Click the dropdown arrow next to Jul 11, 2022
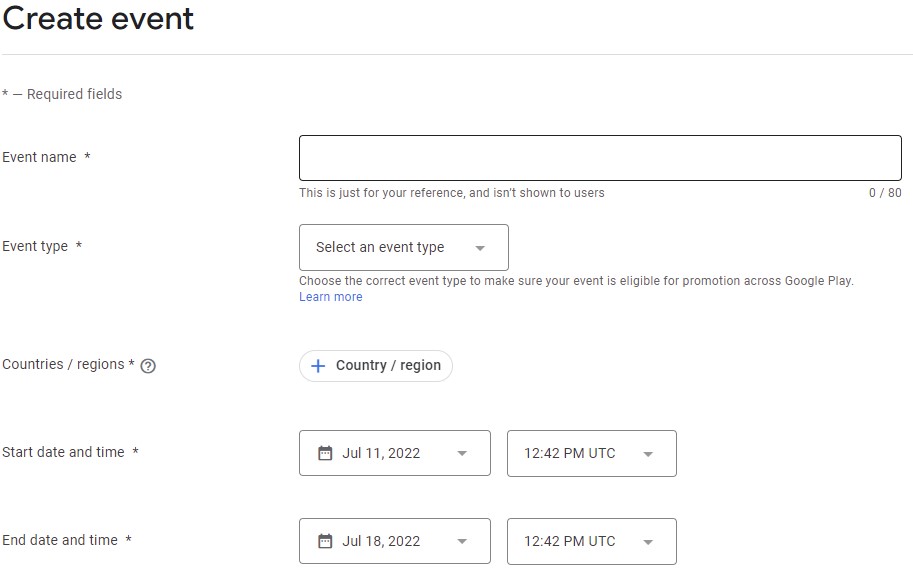The width and height of the screenshot is (913, 581). [463, 452]
